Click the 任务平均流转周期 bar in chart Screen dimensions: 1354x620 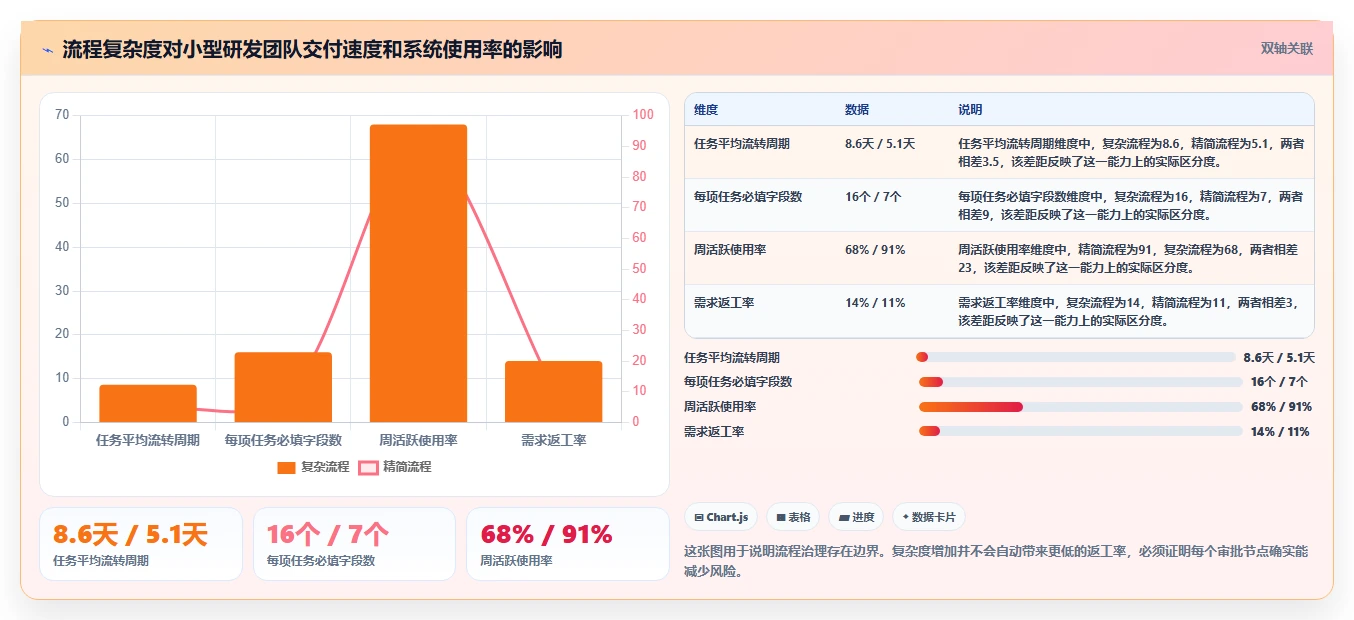(148, 403)
